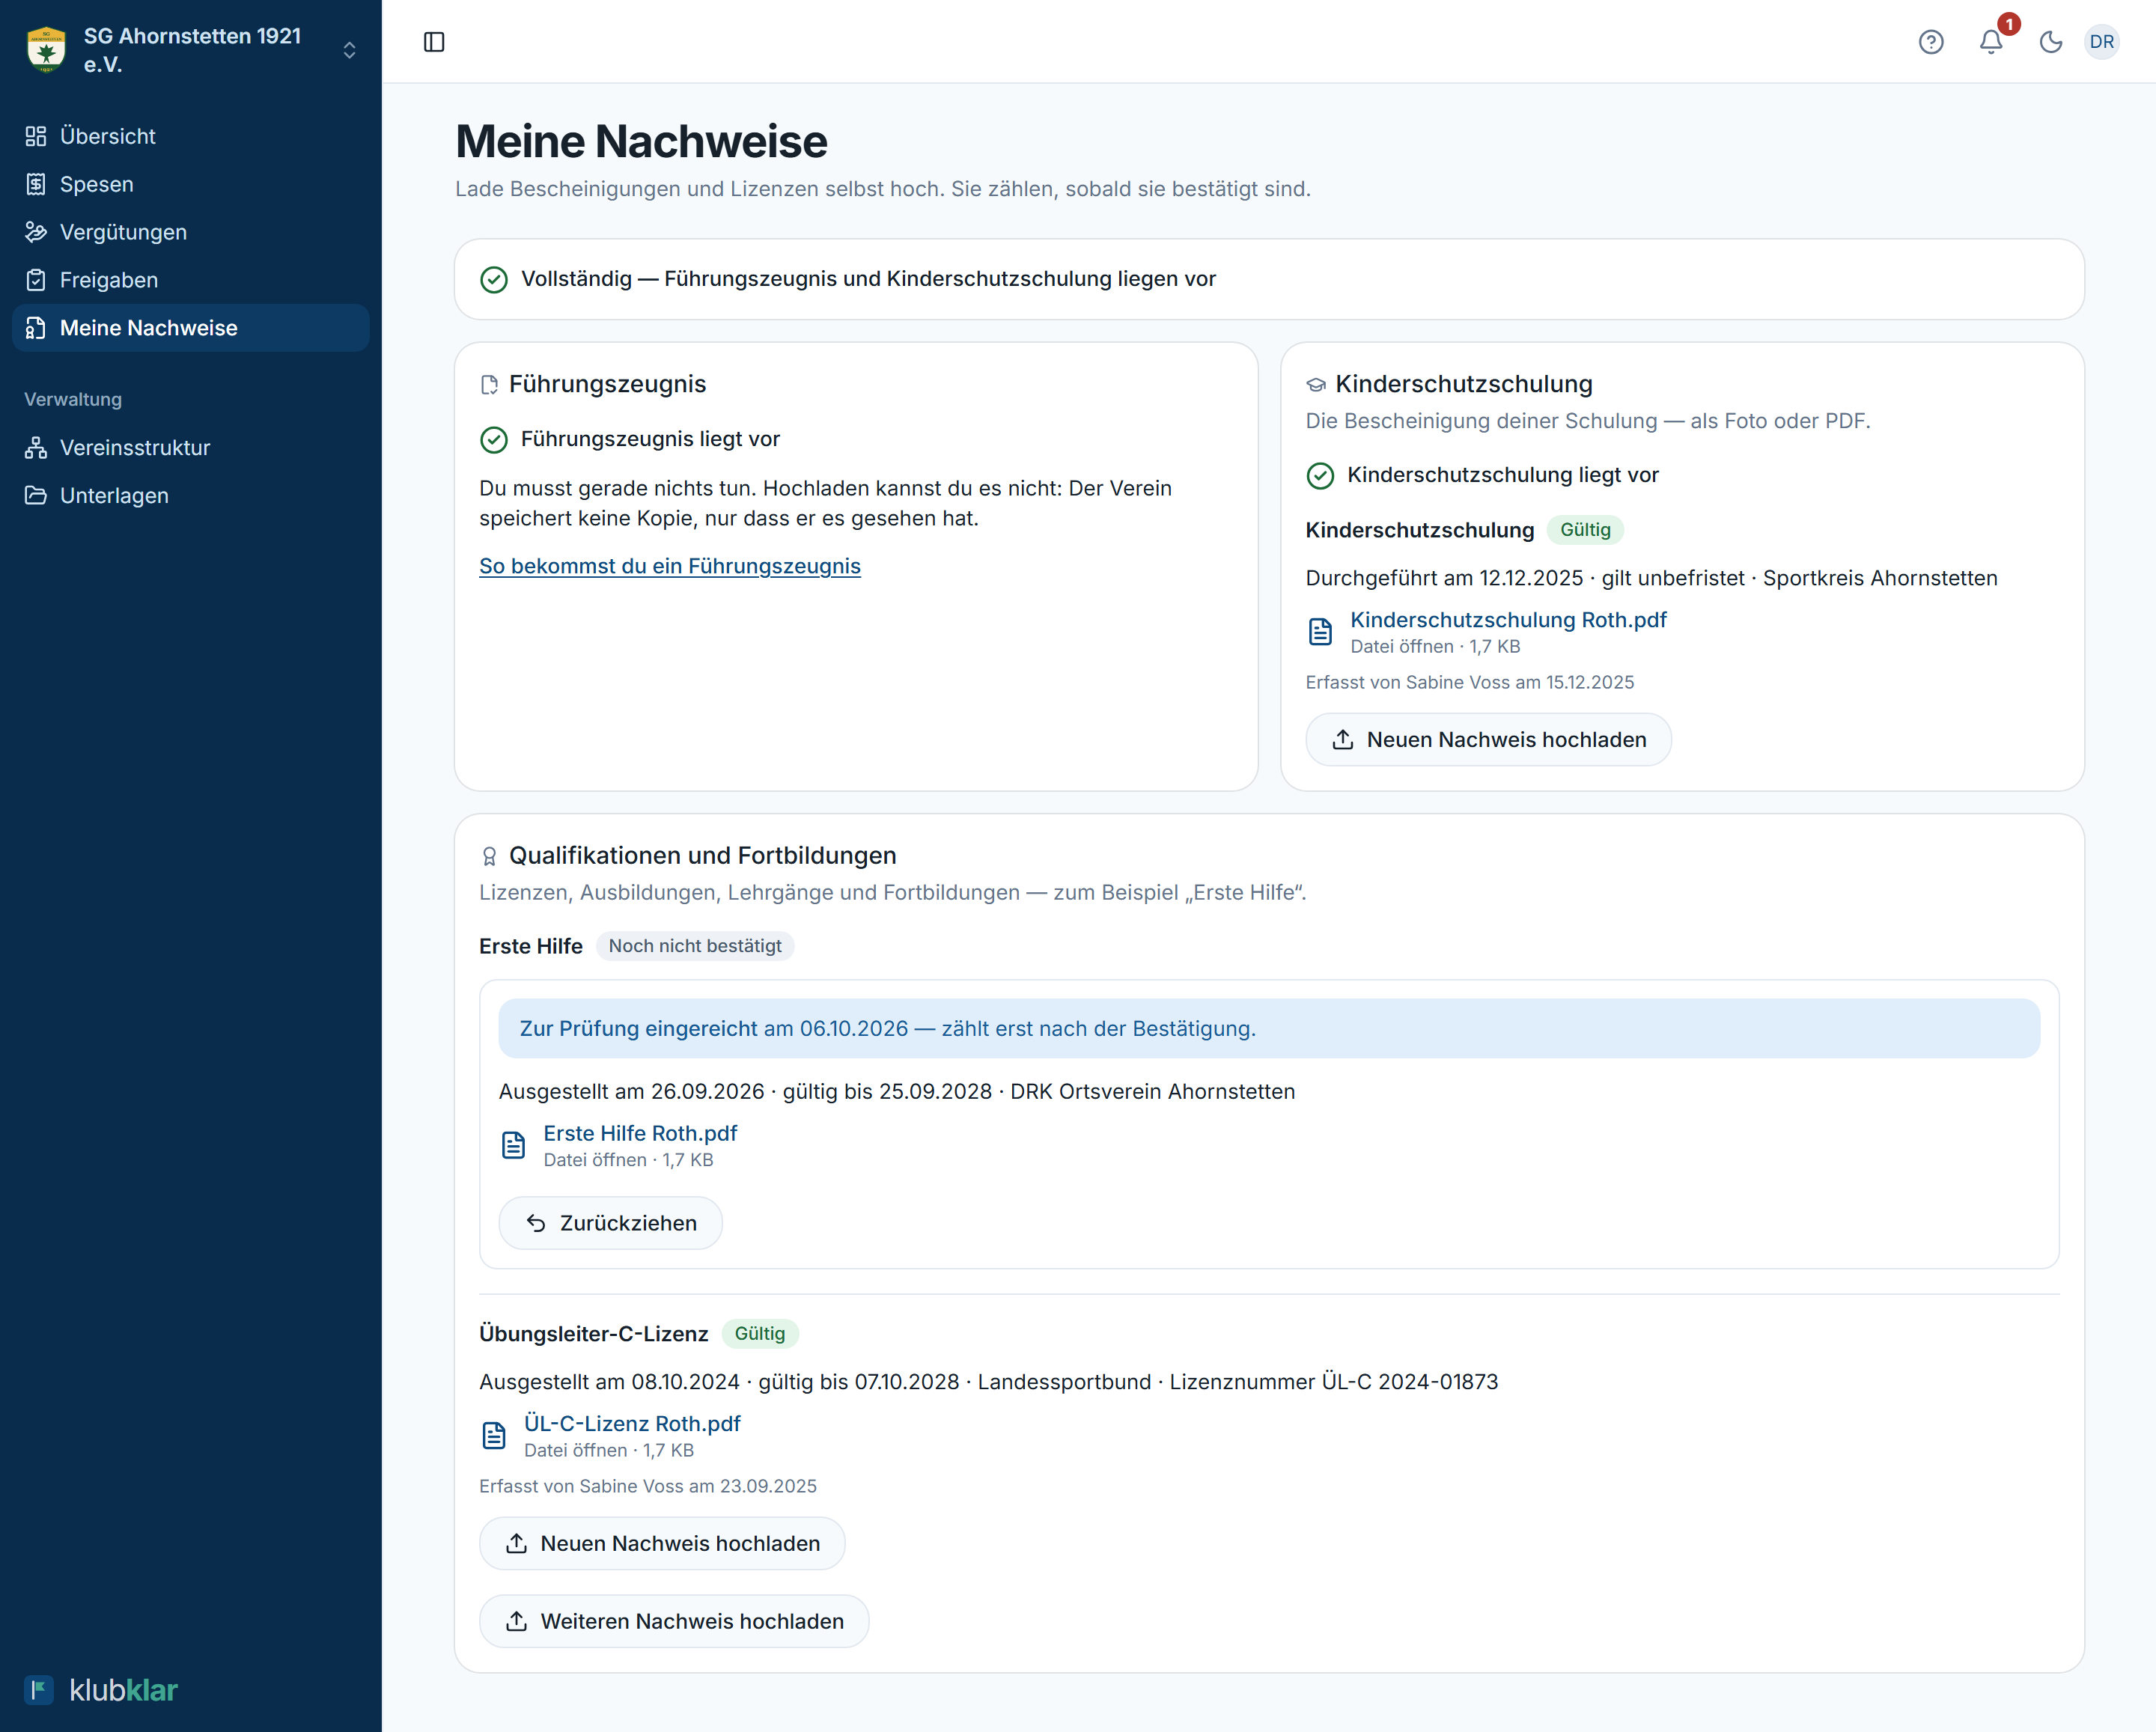This screenshot has width=2156, height=1732.
Task: Toggle the sidebar collapse icon
Action: click(x=434, y=42)
